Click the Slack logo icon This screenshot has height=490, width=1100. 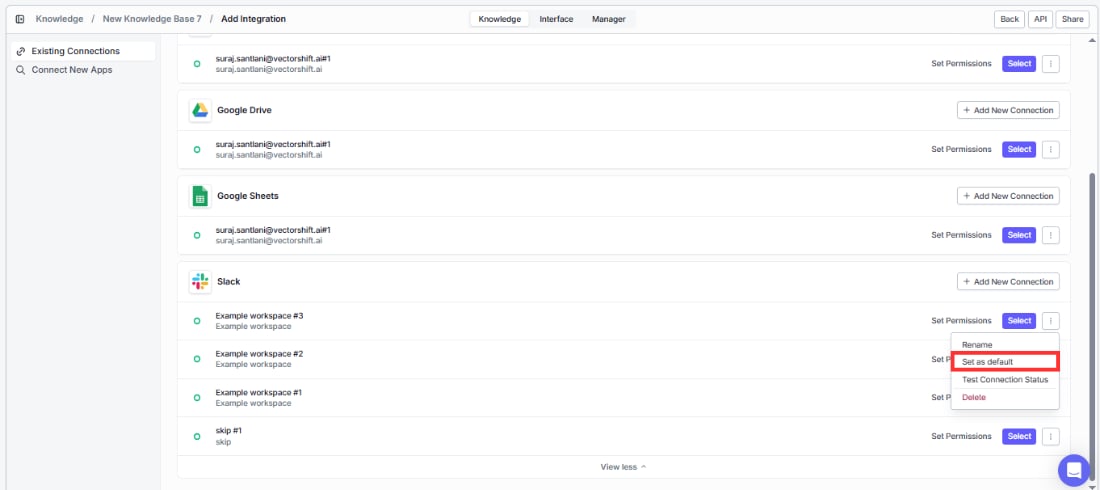[x=200, y=282]
